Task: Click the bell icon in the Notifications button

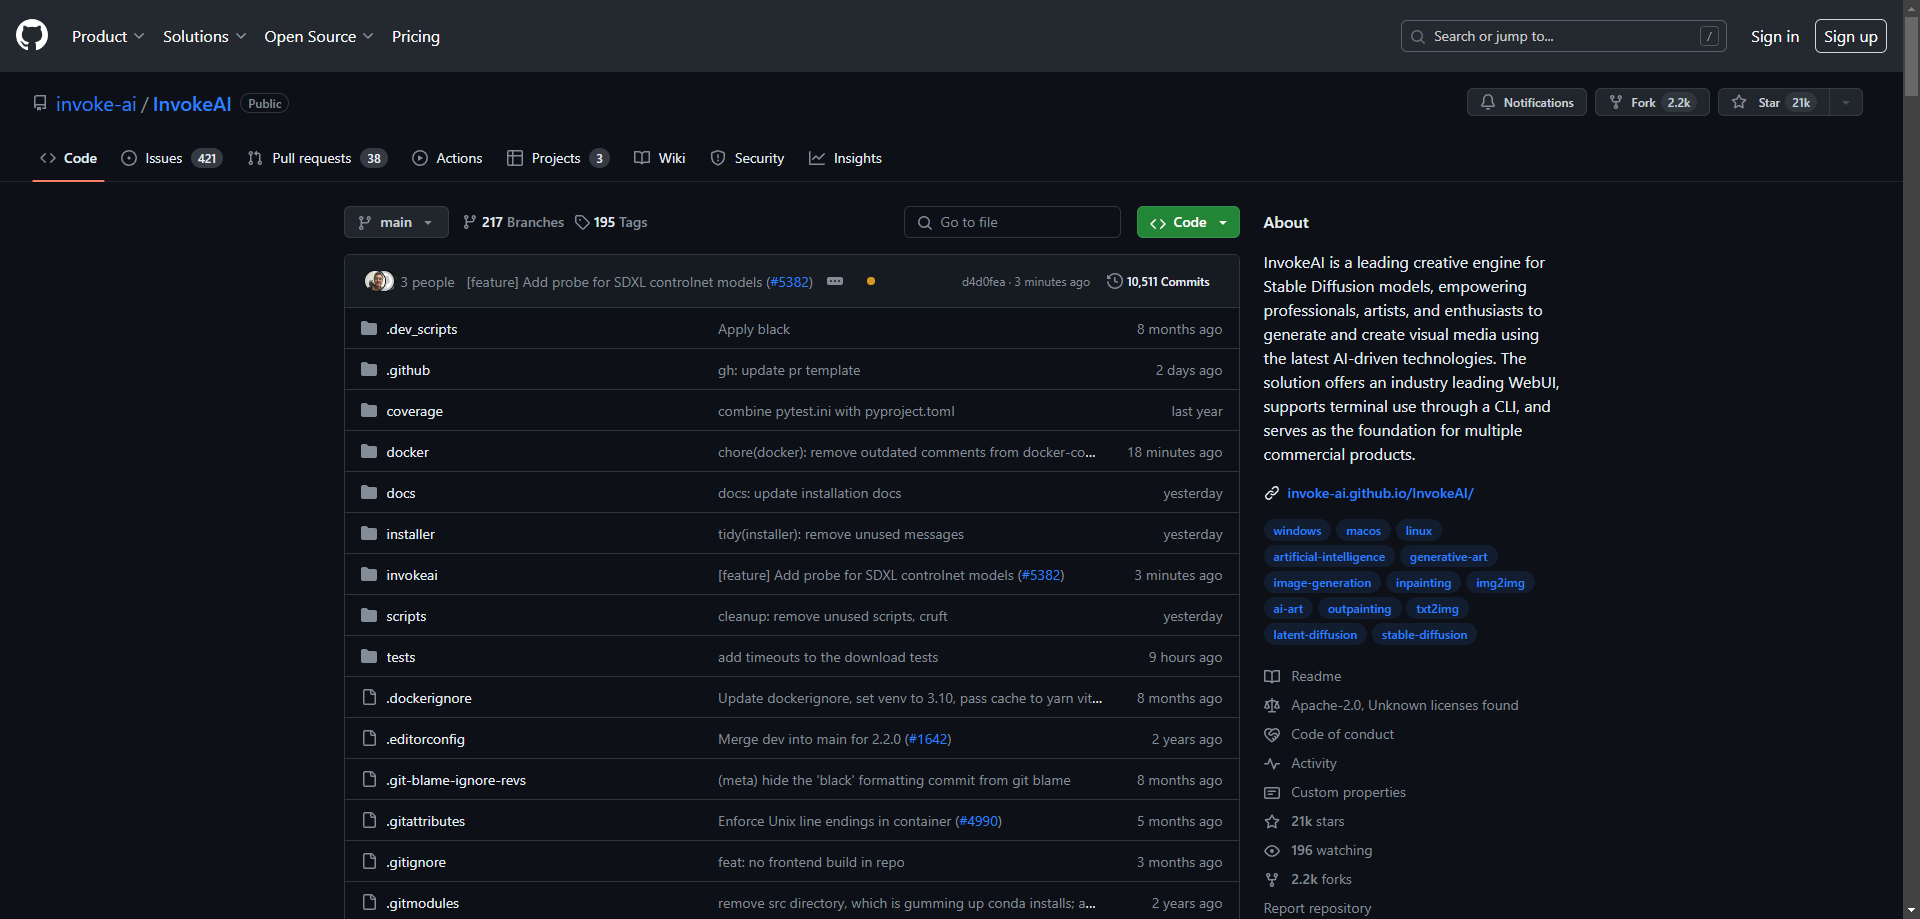Action: tap(1488, 102)
